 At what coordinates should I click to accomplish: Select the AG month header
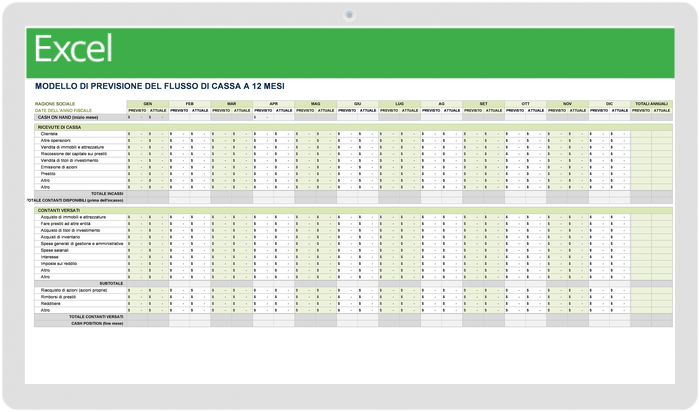(442, 104)
